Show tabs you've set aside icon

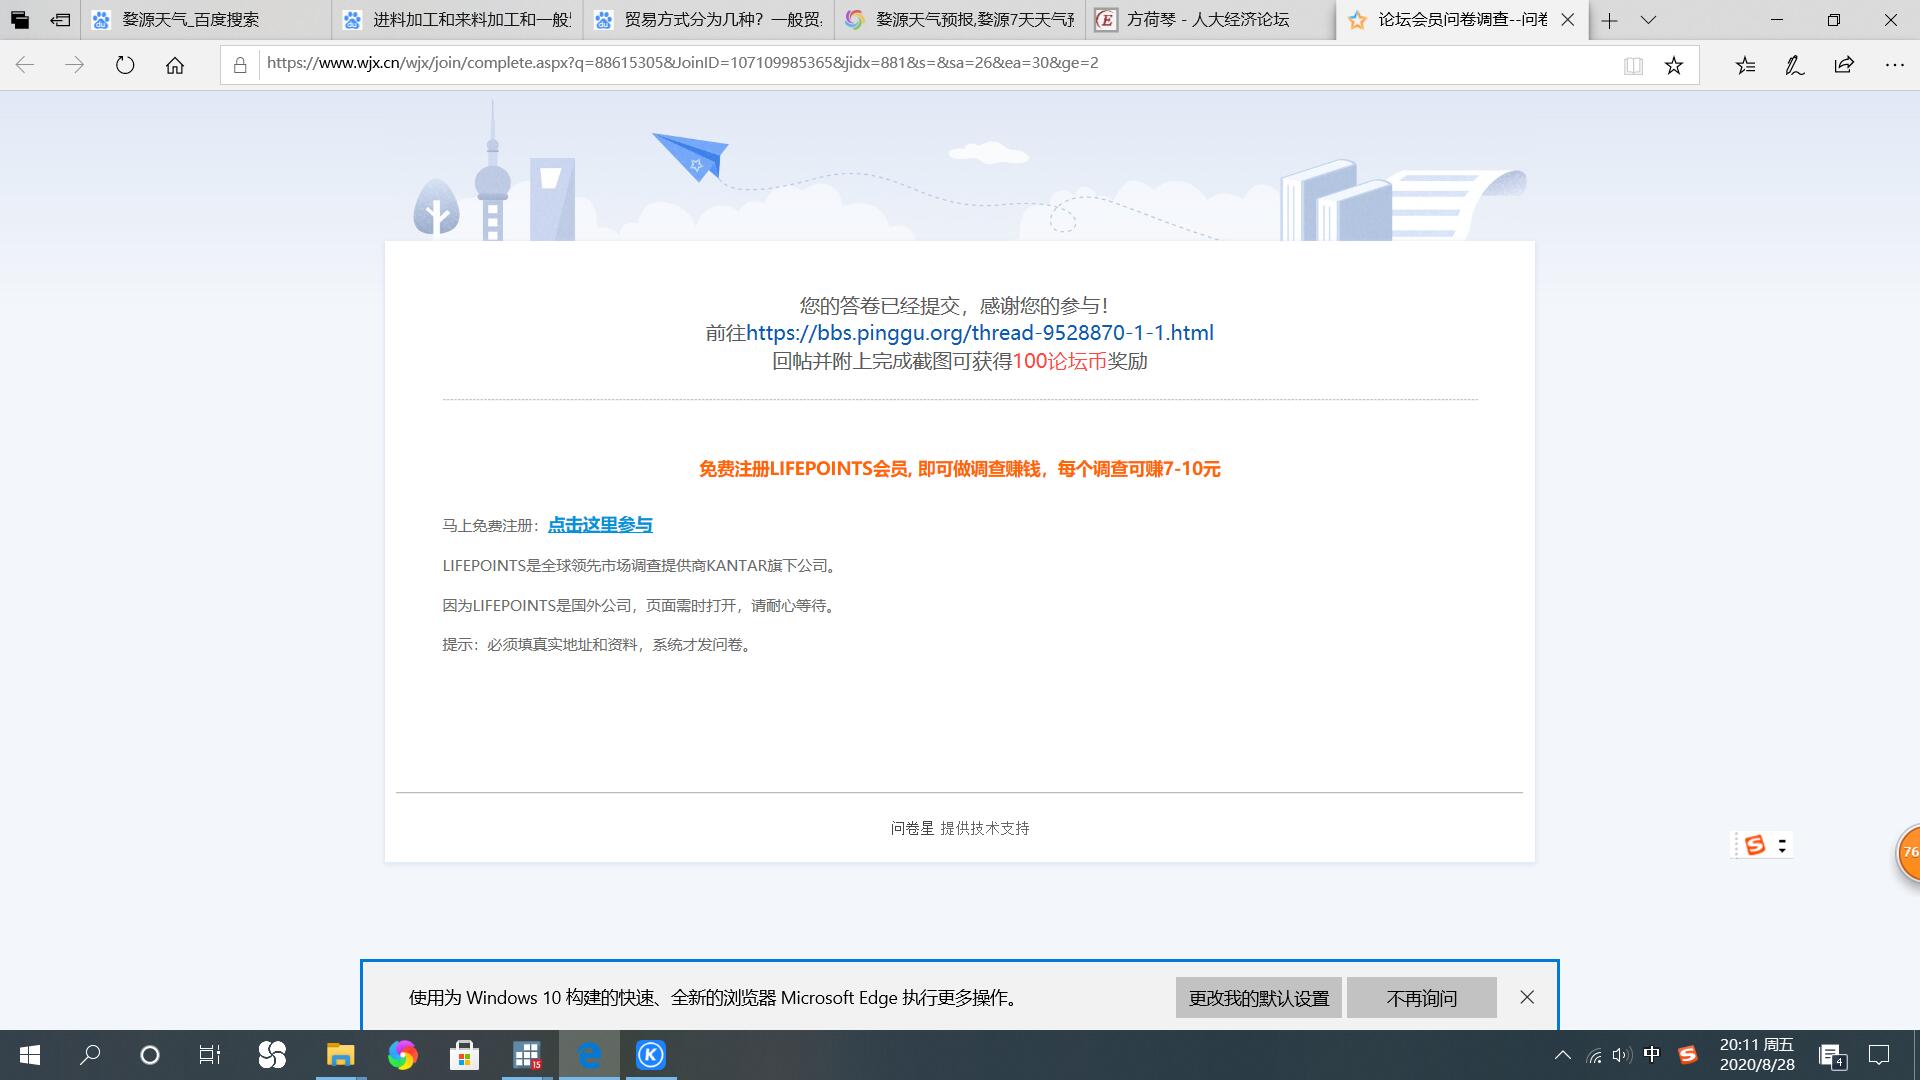point(20,20)
